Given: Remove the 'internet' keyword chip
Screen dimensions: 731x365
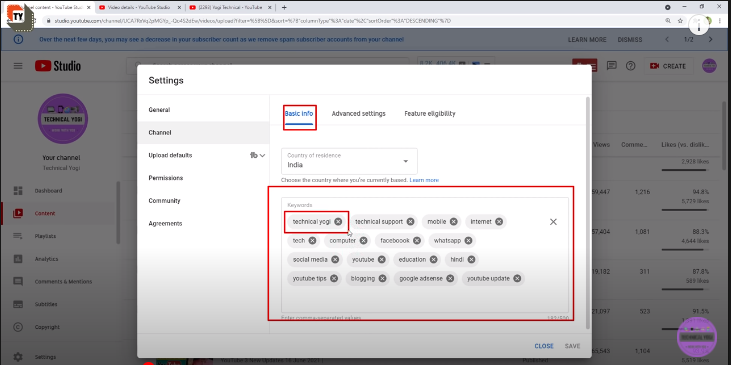Looking at the screenshot, I should (499, 221).
